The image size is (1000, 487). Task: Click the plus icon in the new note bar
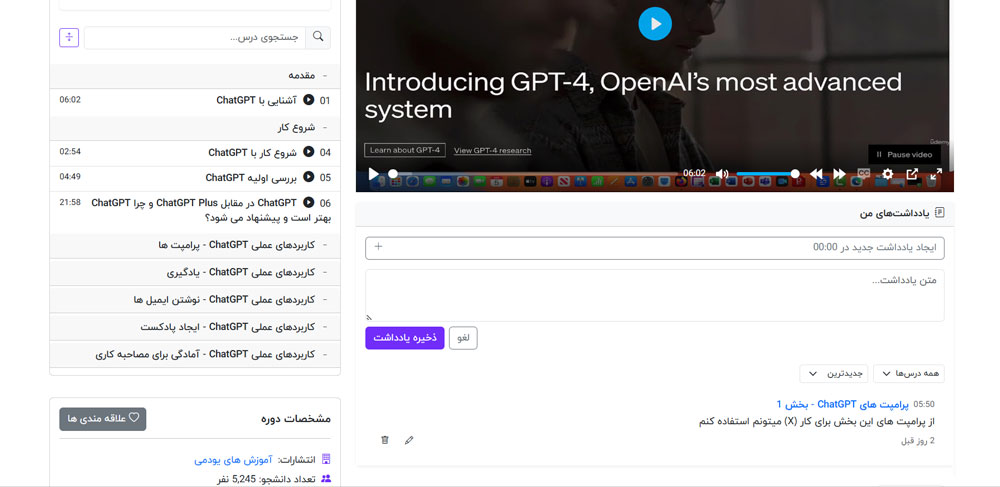tap(378, 247)
